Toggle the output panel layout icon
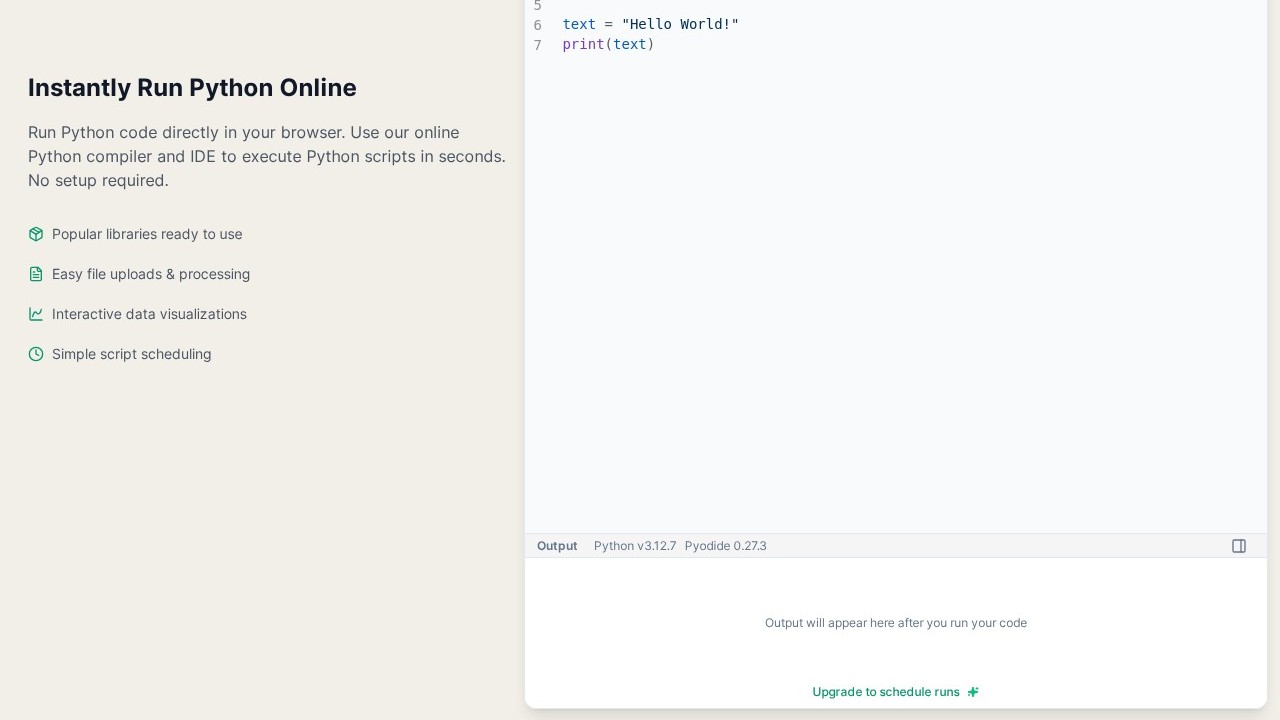The image size is (1280, 720). tap(1239, 546)
